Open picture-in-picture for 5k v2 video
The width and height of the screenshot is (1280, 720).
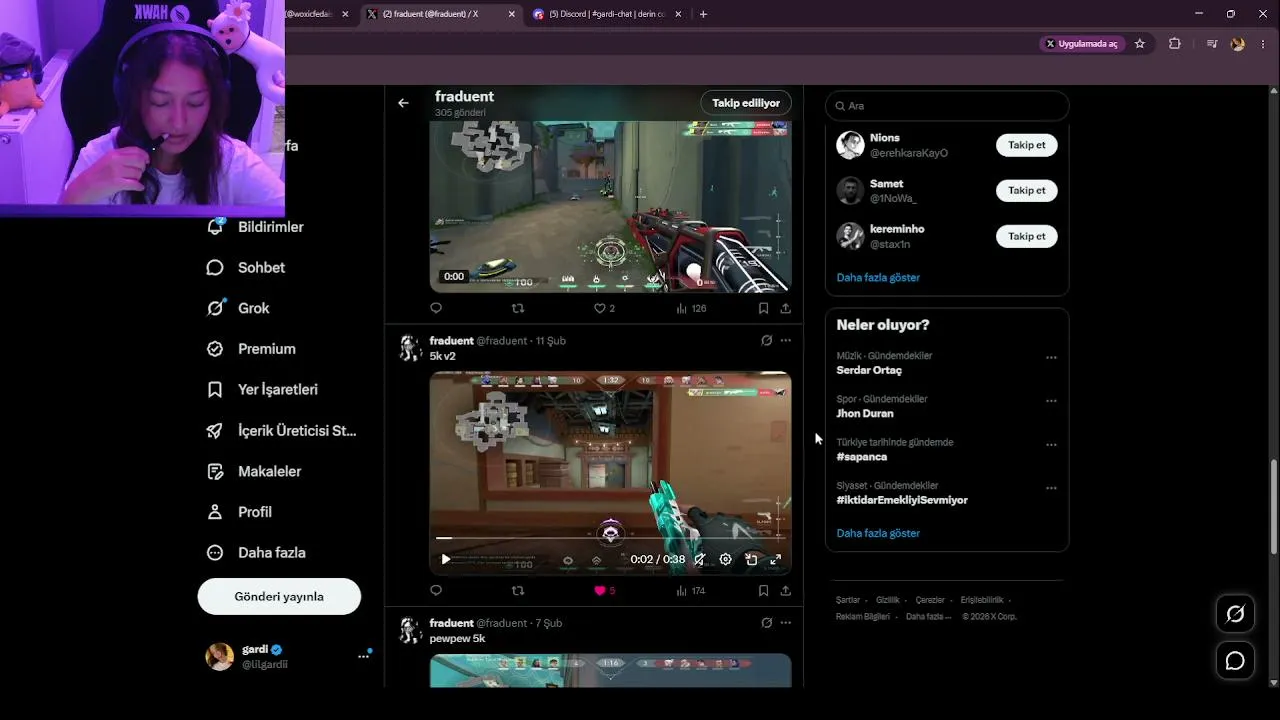tap(751, 560)
